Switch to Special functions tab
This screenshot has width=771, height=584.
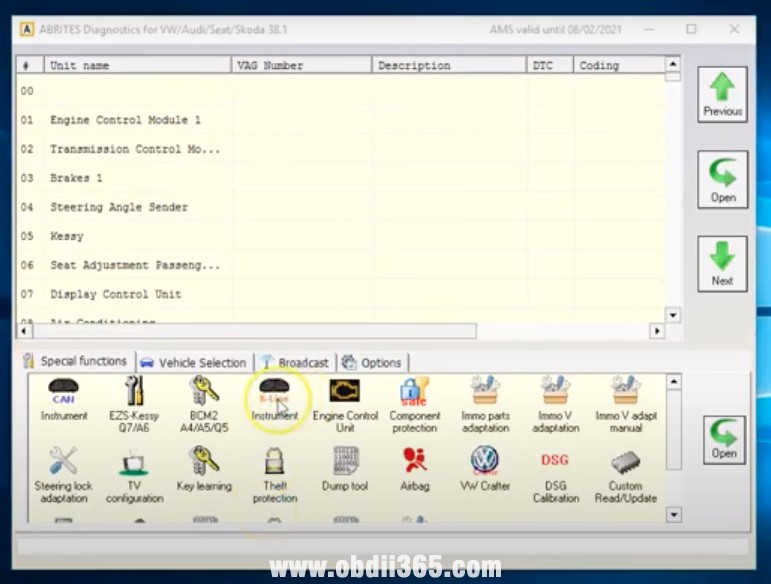point(75,361)
